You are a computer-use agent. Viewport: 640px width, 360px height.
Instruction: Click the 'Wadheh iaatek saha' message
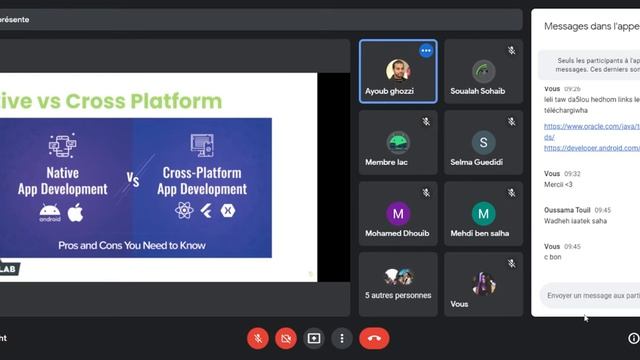(576, 221)
